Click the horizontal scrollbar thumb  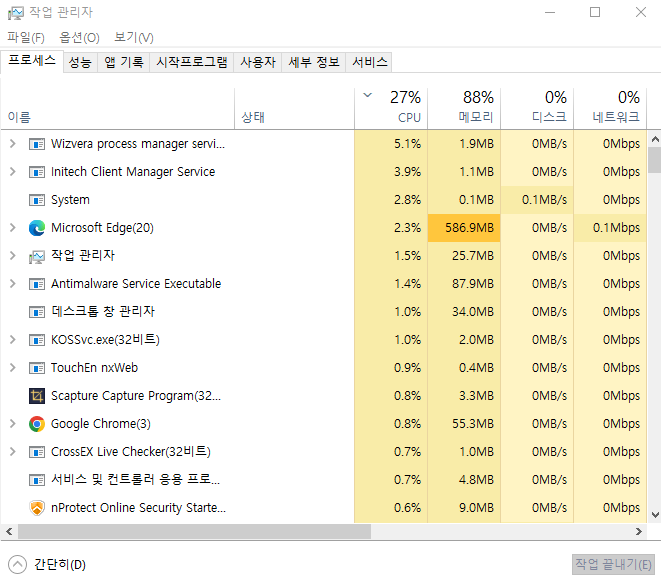194,532
